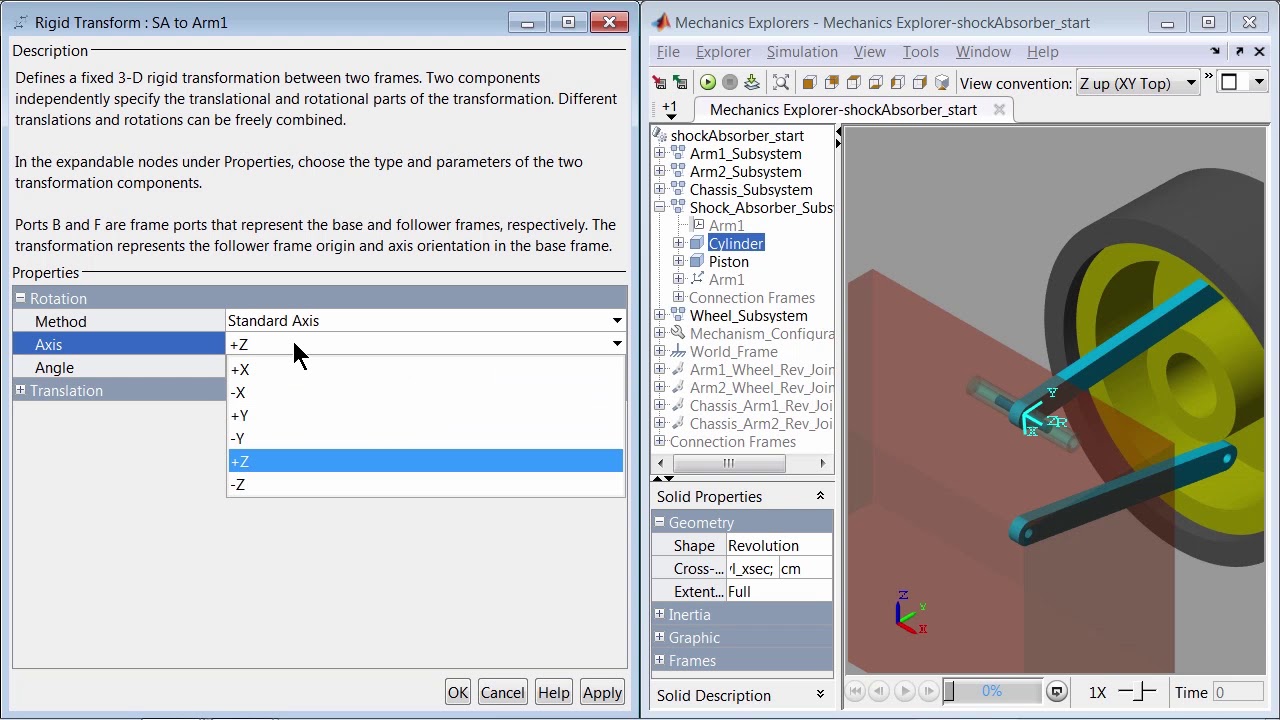
Task: Click the play animation button
Action: 905,691
